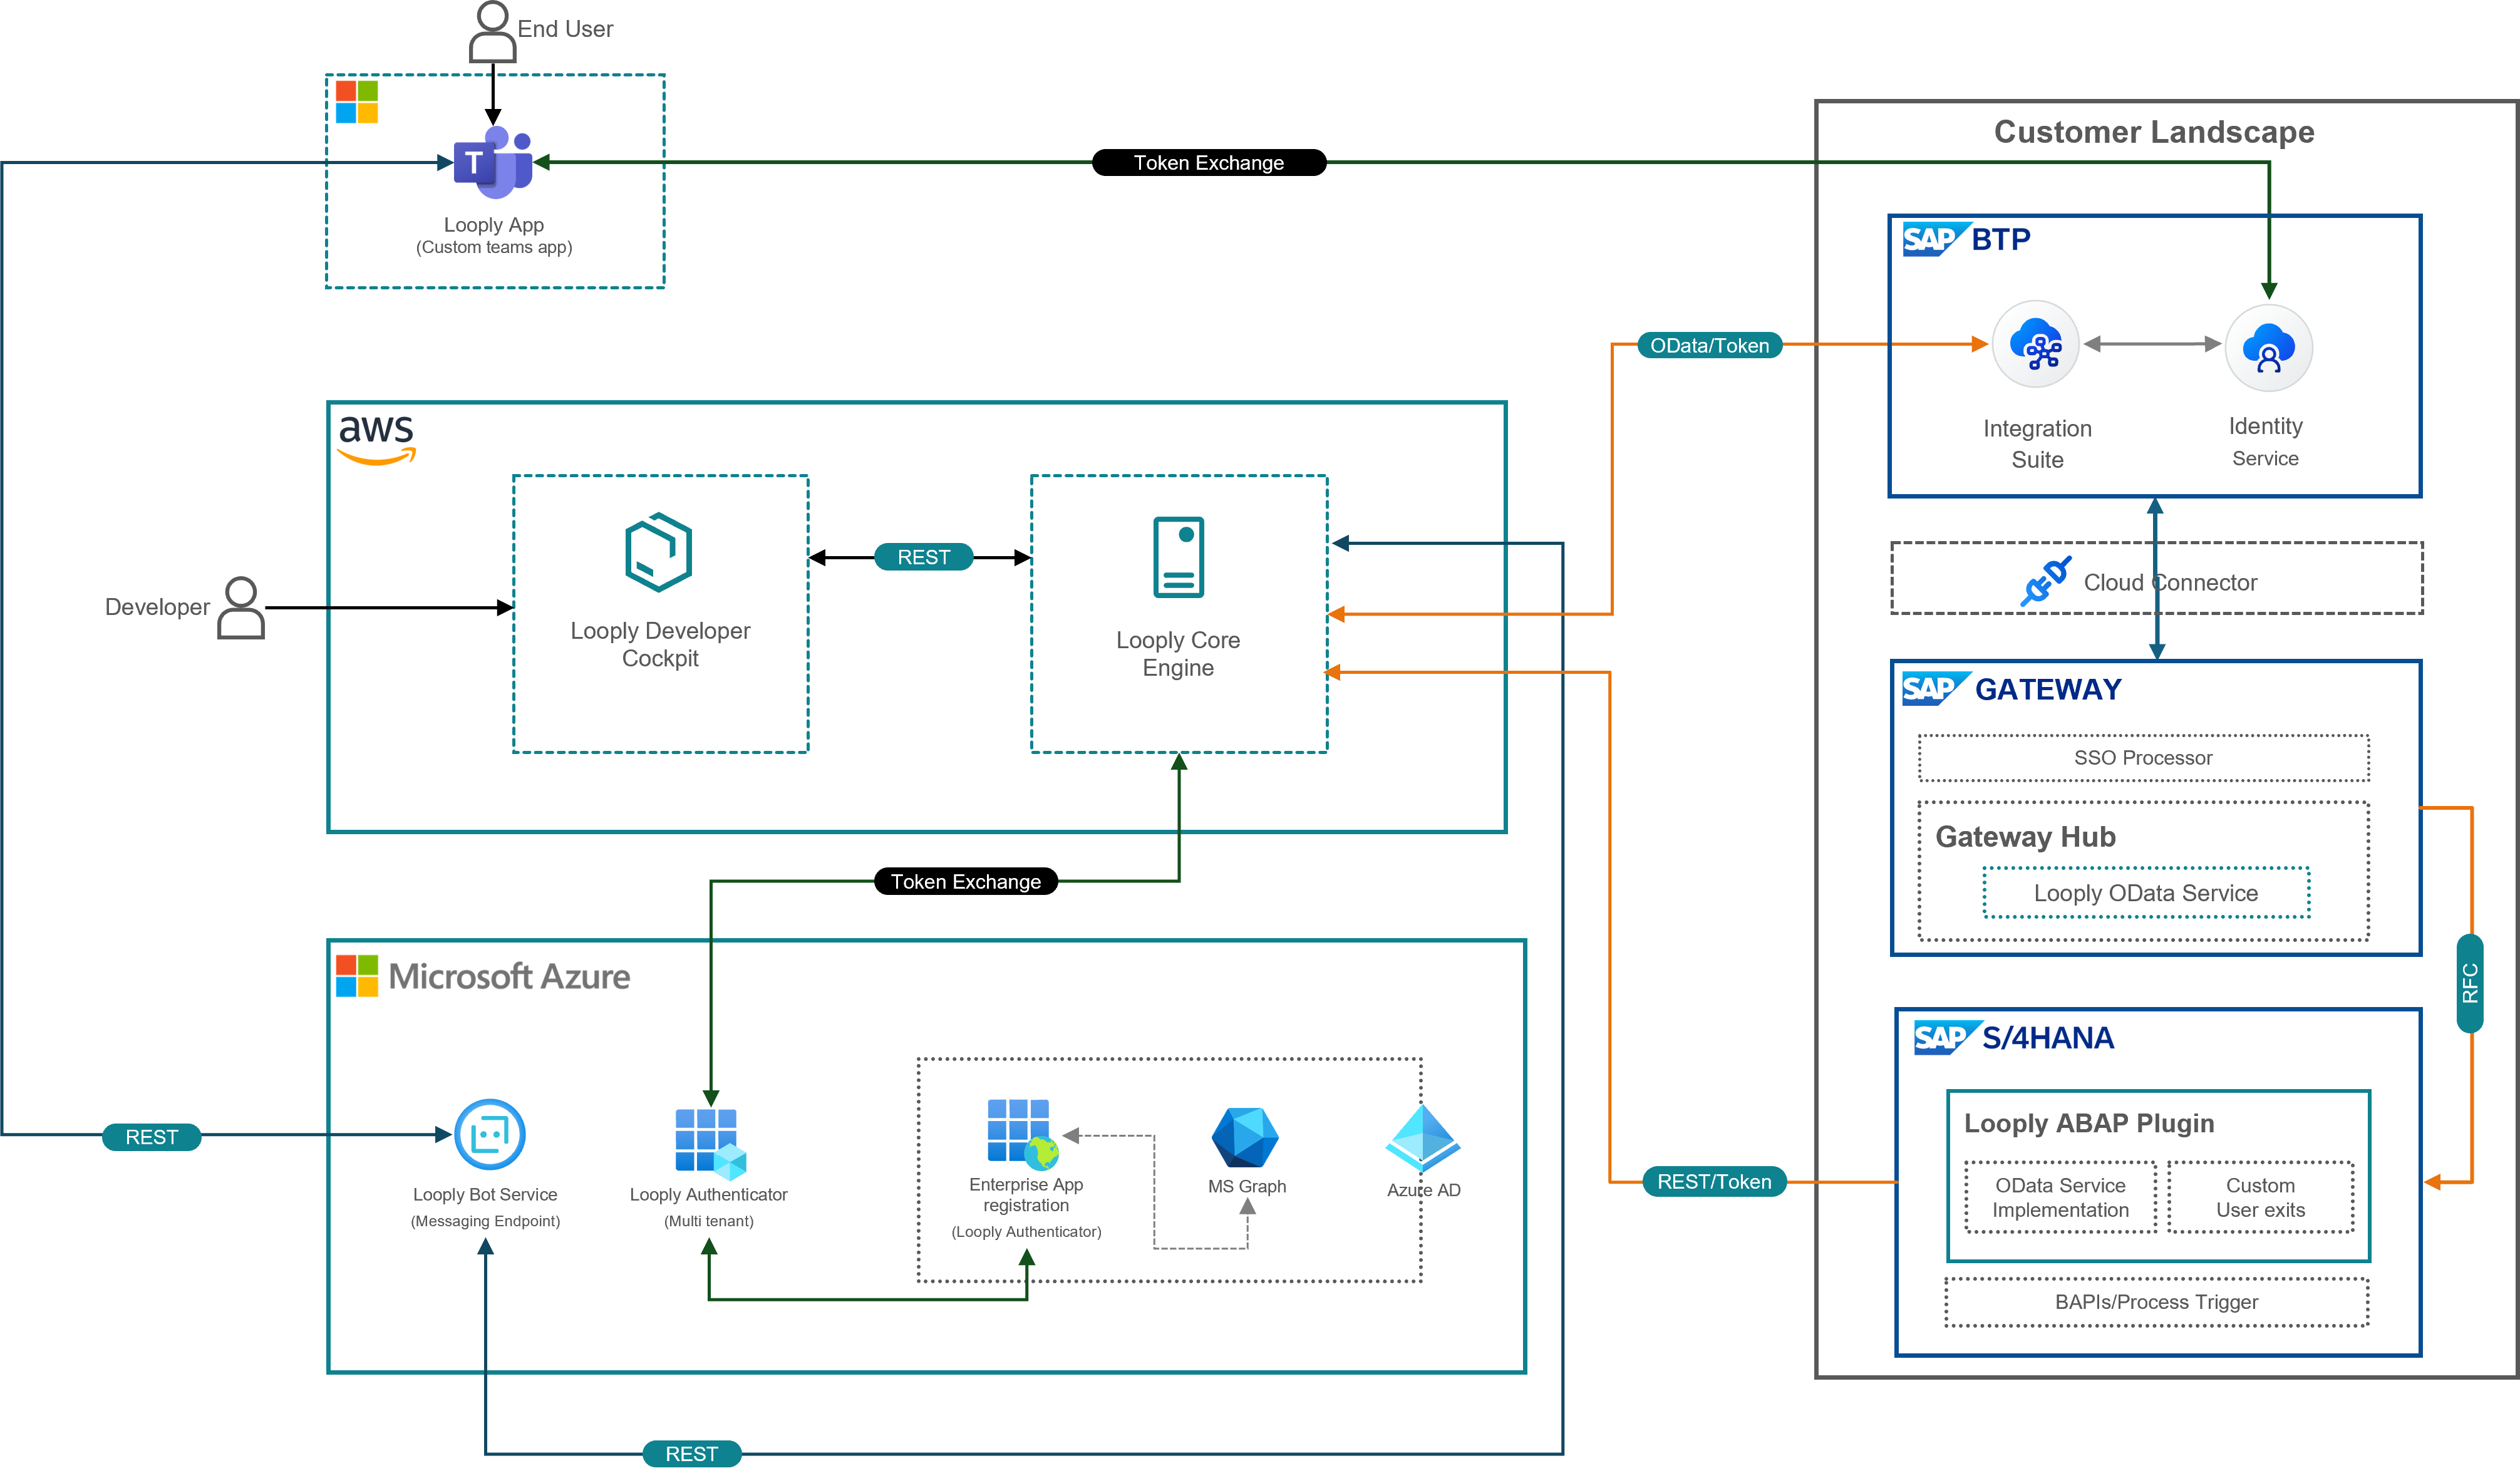Viewport: 2520px width, 1478px height.
Task: Click the Looply Authenticator text label
Action: 708,1194
